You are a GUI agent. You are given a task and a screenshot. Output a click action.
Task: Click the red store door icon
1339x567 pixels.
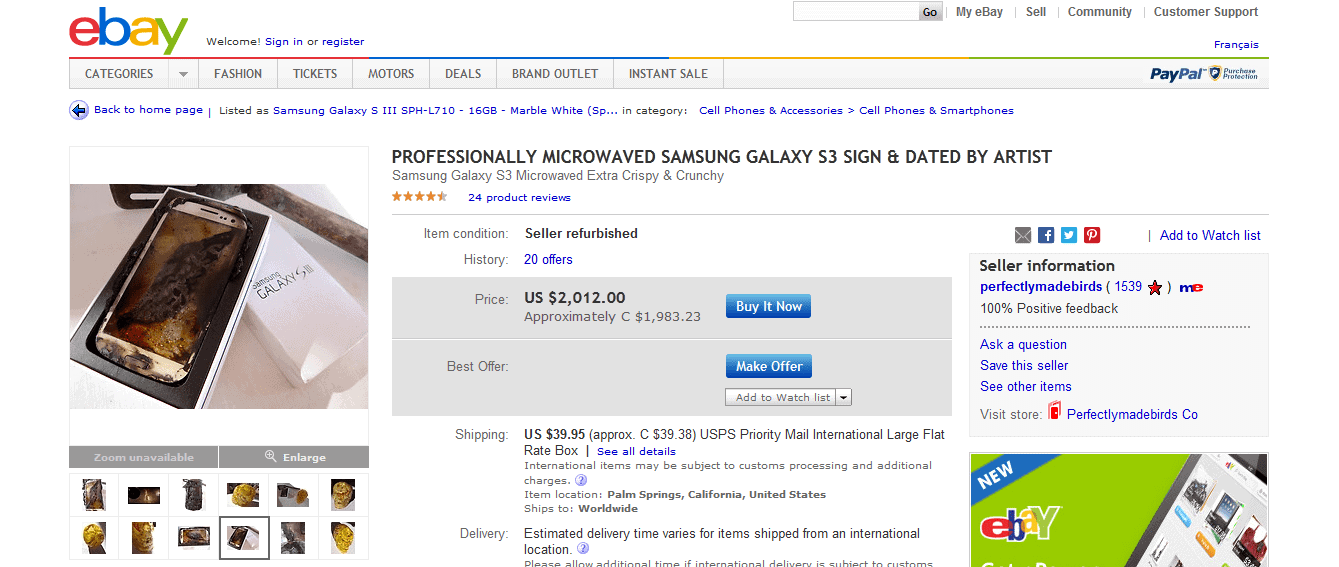1054,412
